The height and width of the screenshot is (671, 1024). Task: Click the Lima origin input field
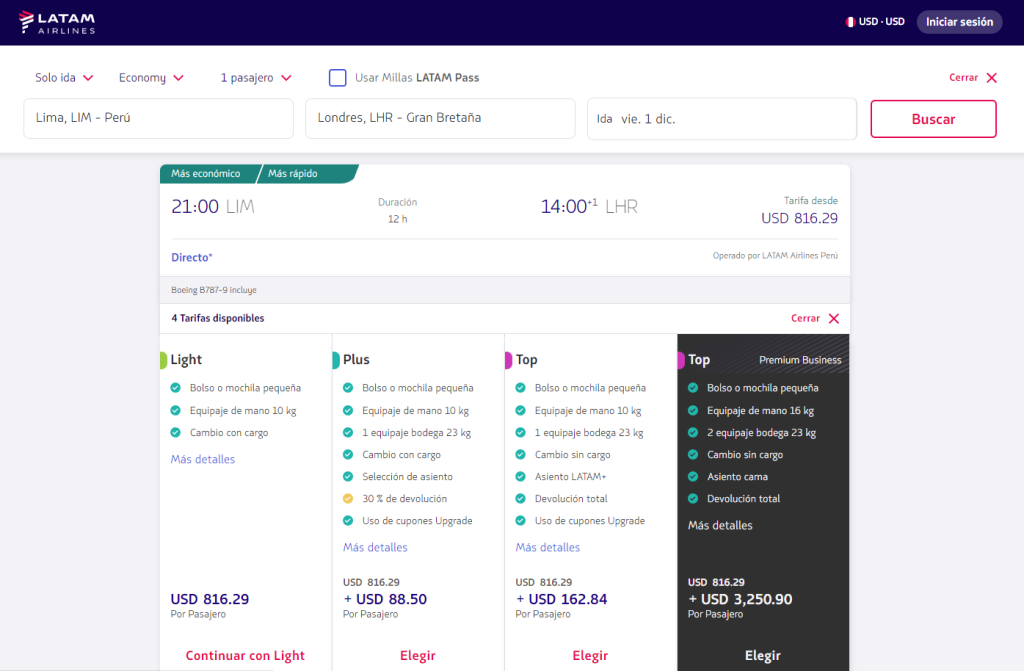coord(158,118)
